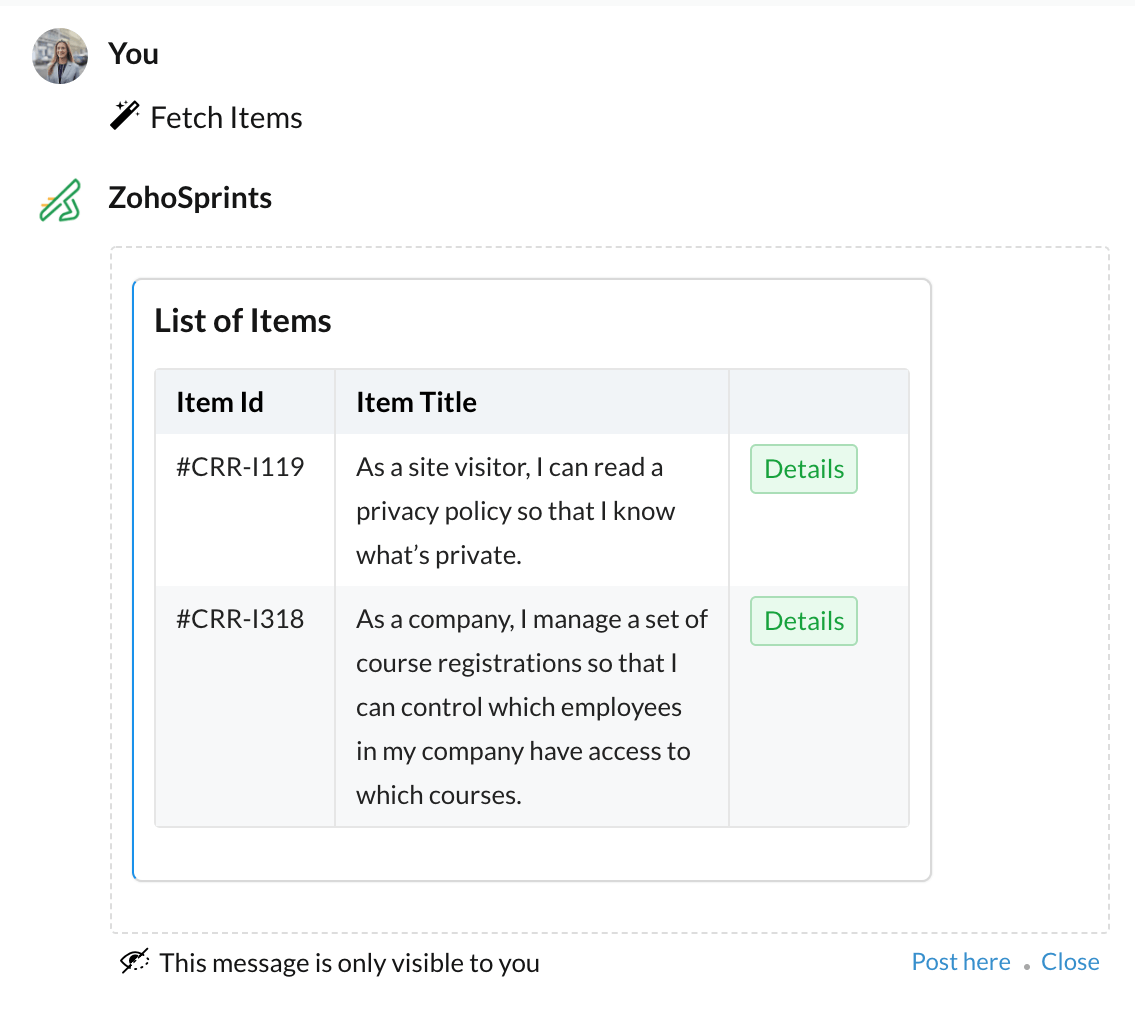Click the Post here link

point(961,961)
